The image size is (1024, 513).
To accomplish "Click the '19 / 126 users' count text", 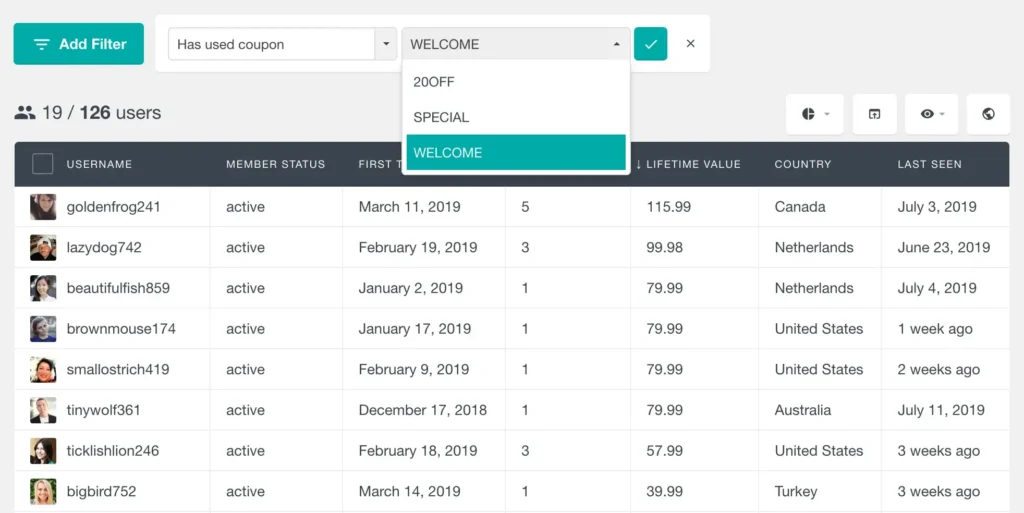I will click(101, 113).
